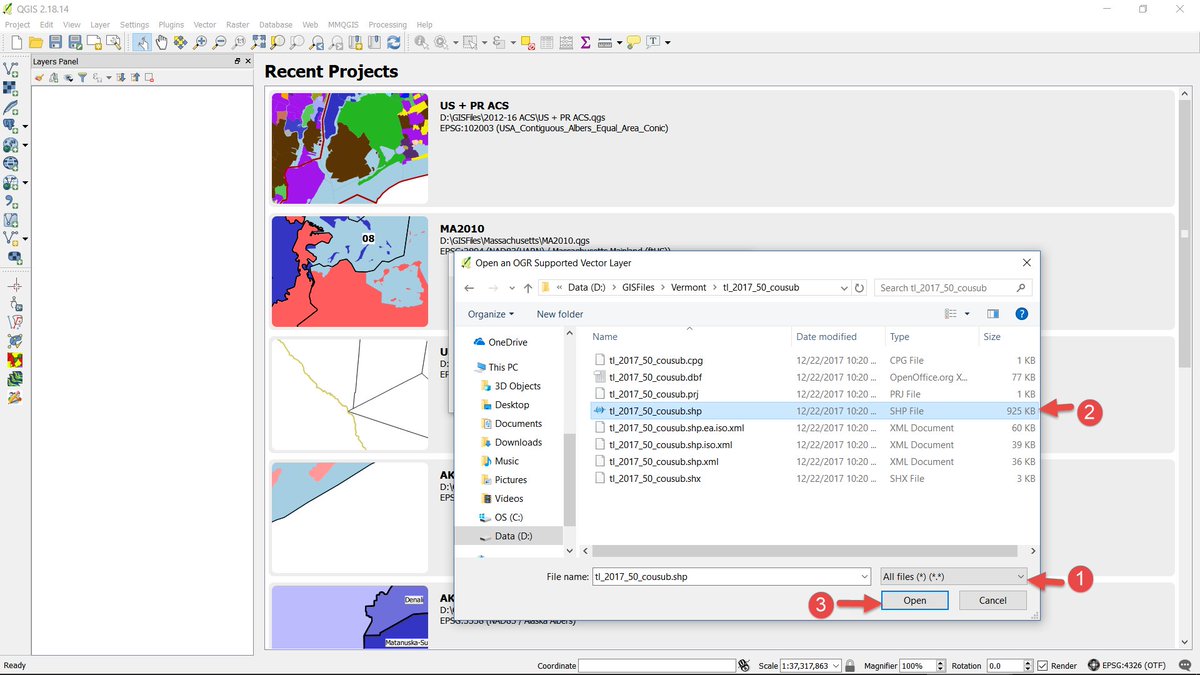The image size is (1200, 675).
Task: Click Add Delimited Text Layer comma icon
Action: point(11,202)
